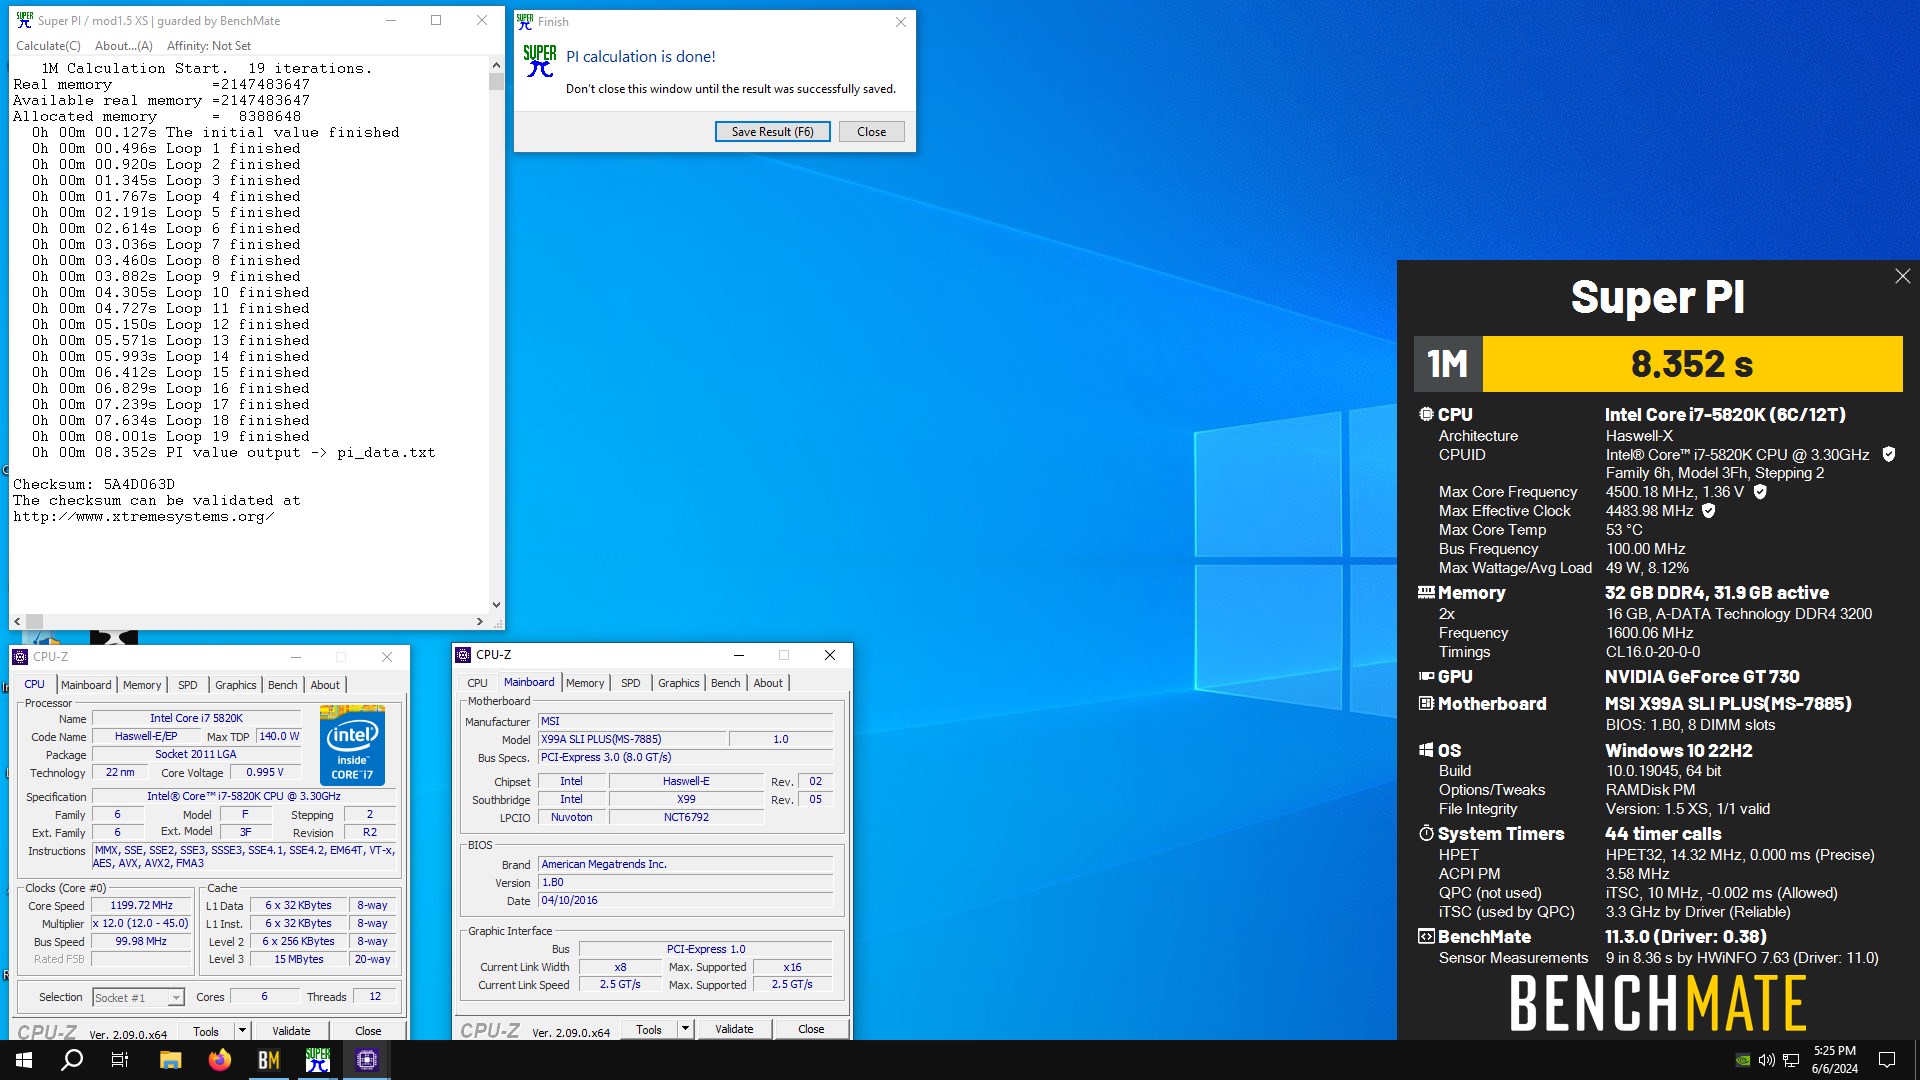
Task: Click the CPU chip icon in BenchMate
Action: click(1426, 414)
